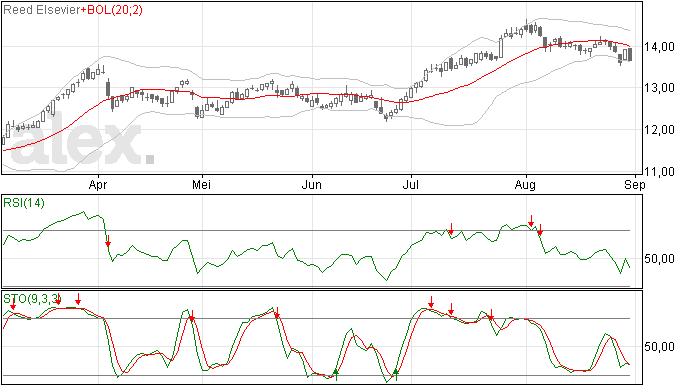This screenshot has width=690, height=387.
Task: Click the 'Aug' date axis label
Action: coord(525,185)
